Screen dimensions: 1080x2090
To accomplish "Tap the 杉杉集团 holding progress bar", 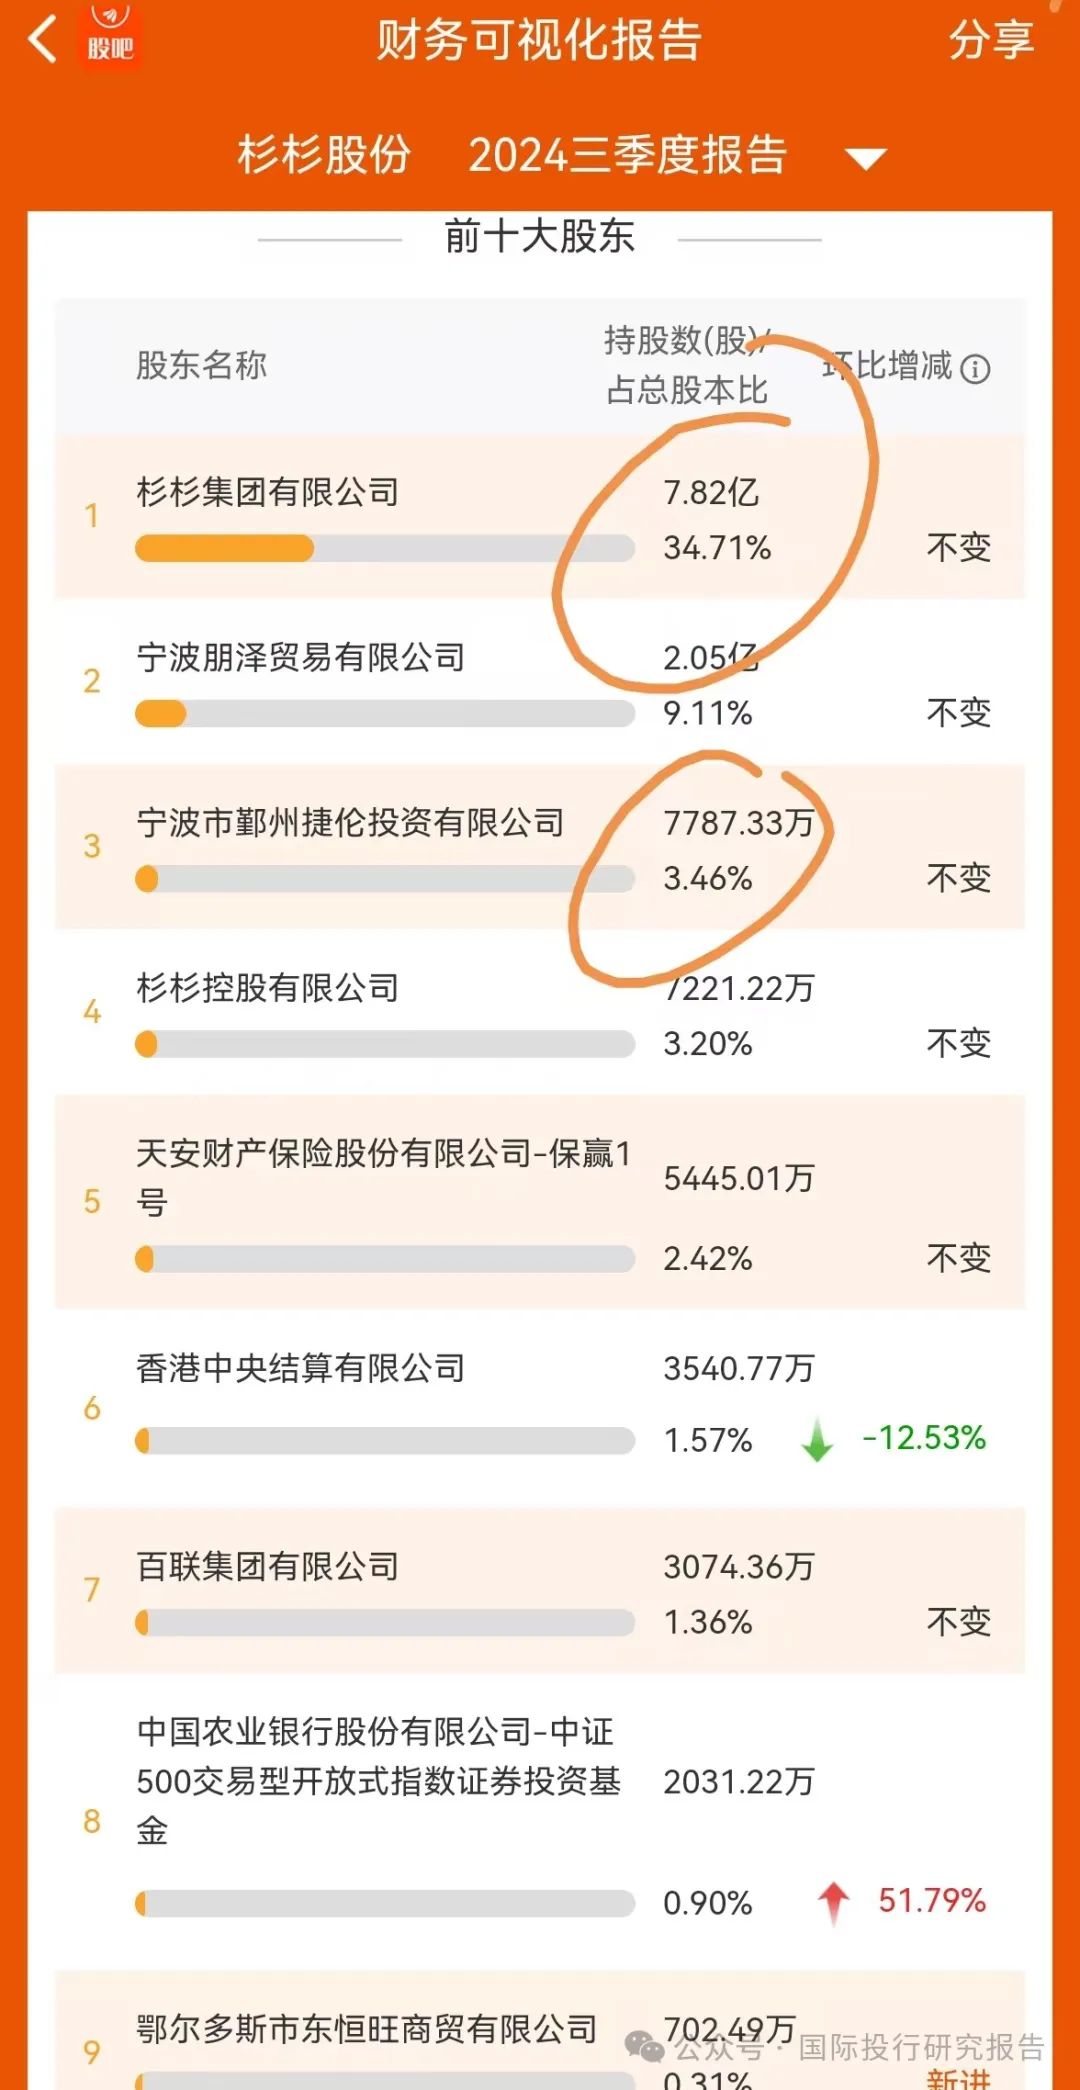I will 385,548.
